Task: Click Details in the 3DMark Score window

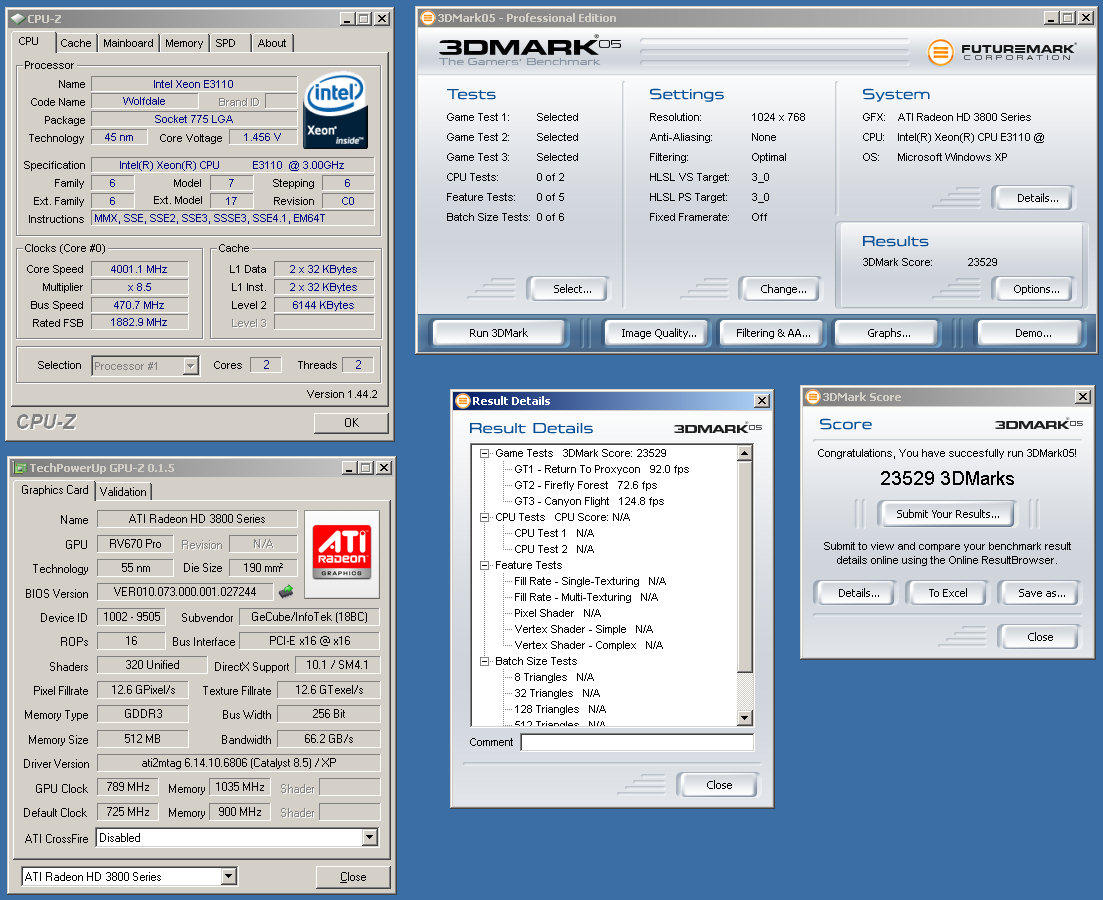Action: (x=857, y=593)
